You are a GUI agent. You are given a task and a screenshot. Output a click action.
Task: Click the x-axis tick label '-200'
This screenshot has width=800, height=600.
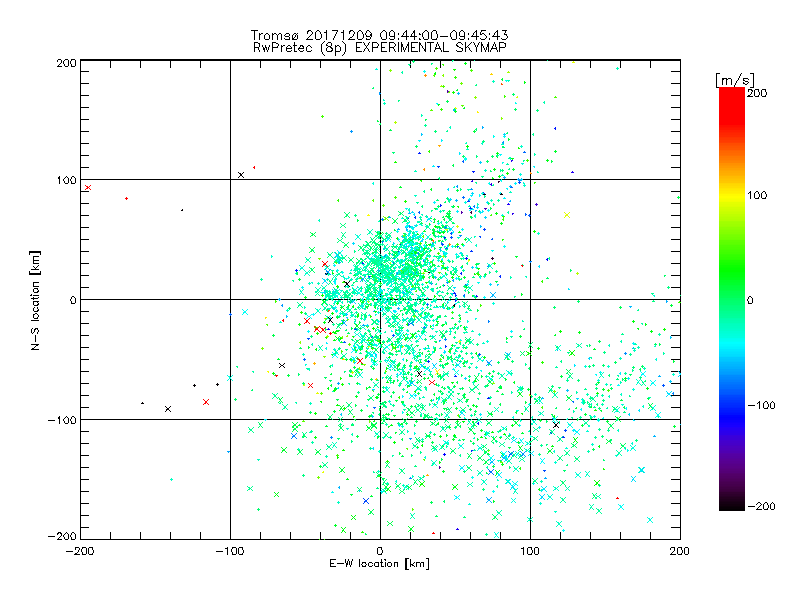tap(80, 552)
